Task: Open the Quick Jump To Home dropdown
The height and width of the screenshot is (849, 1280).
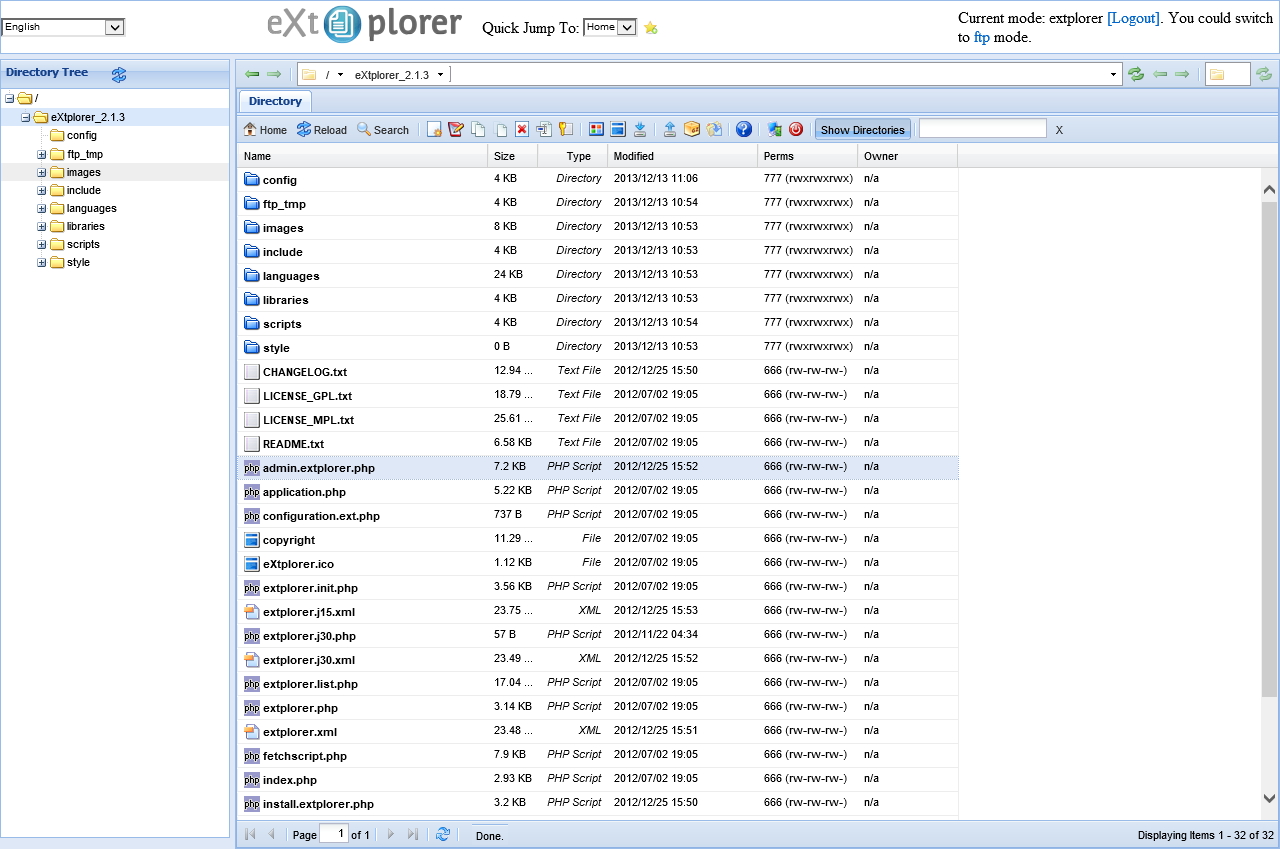Action: pos(610,27)
